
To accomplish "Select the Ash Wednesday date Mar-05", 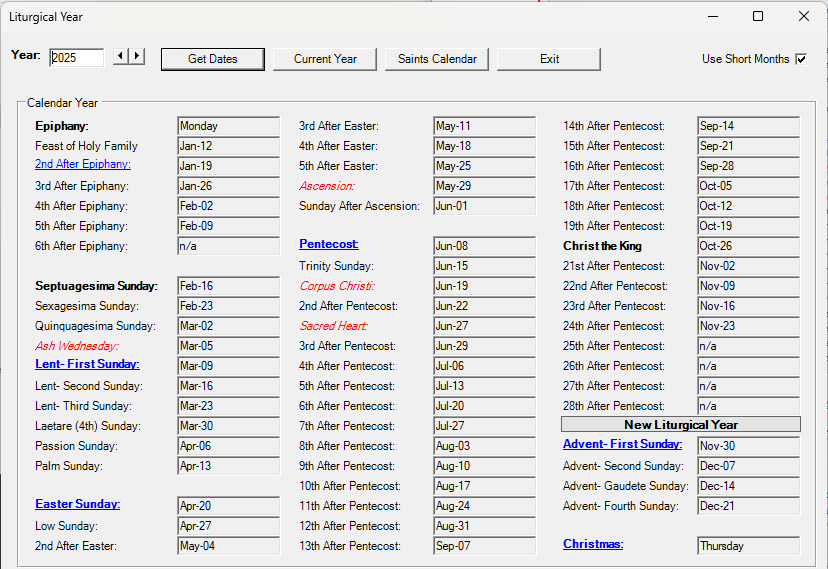I will click(229, 346).
